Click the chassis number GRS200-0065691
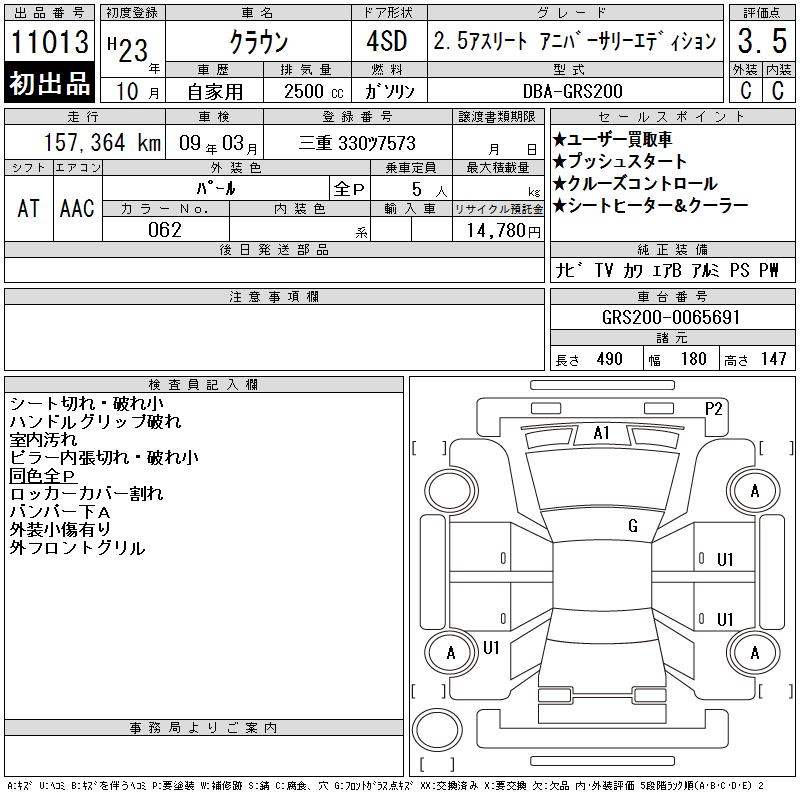The height and width of the screenshot is (800, 800). [671, 317]
